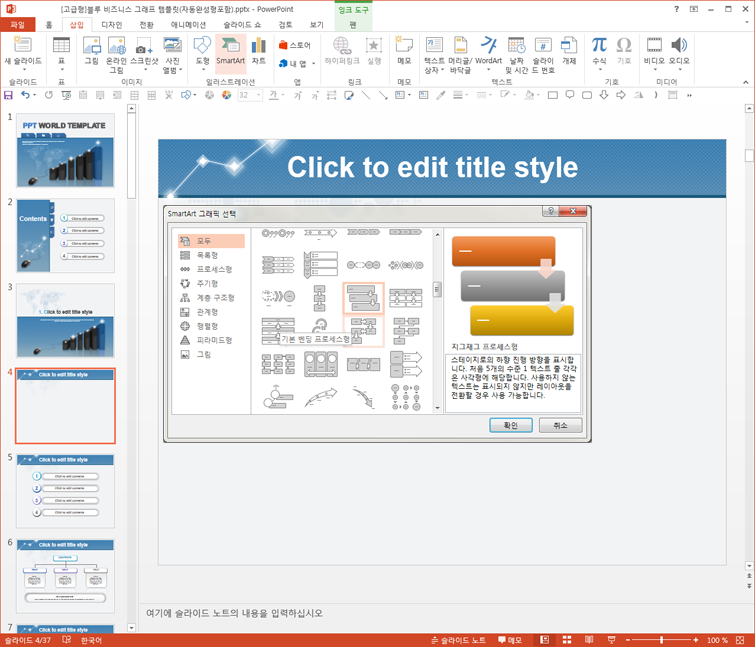Select All (모두) SmartArt category

coord(211,241)
